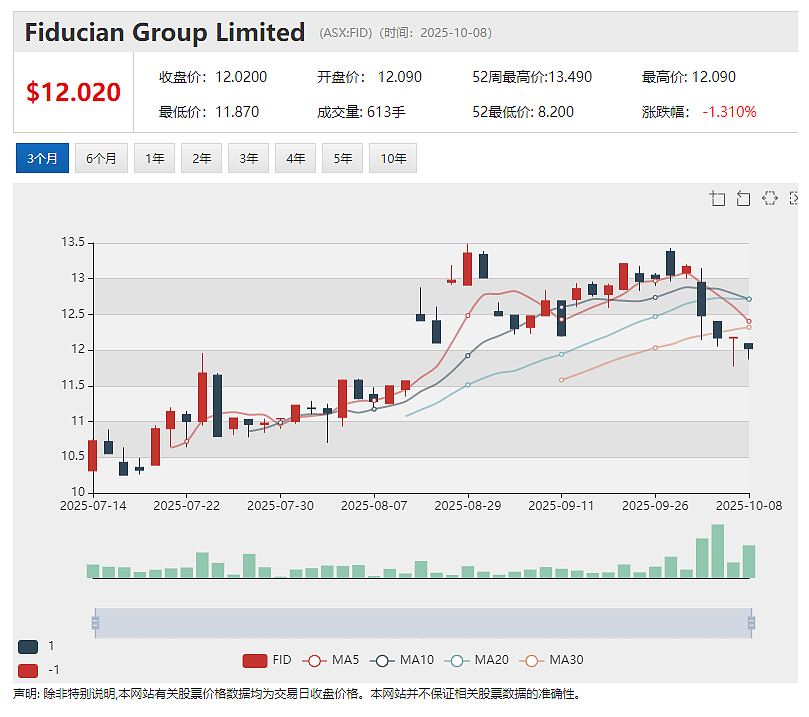Image resolution: width=809 pixels, height=717 pixels.
Task: Click the 2025-07-14 axis date label
Action: [x=93, y=506]
